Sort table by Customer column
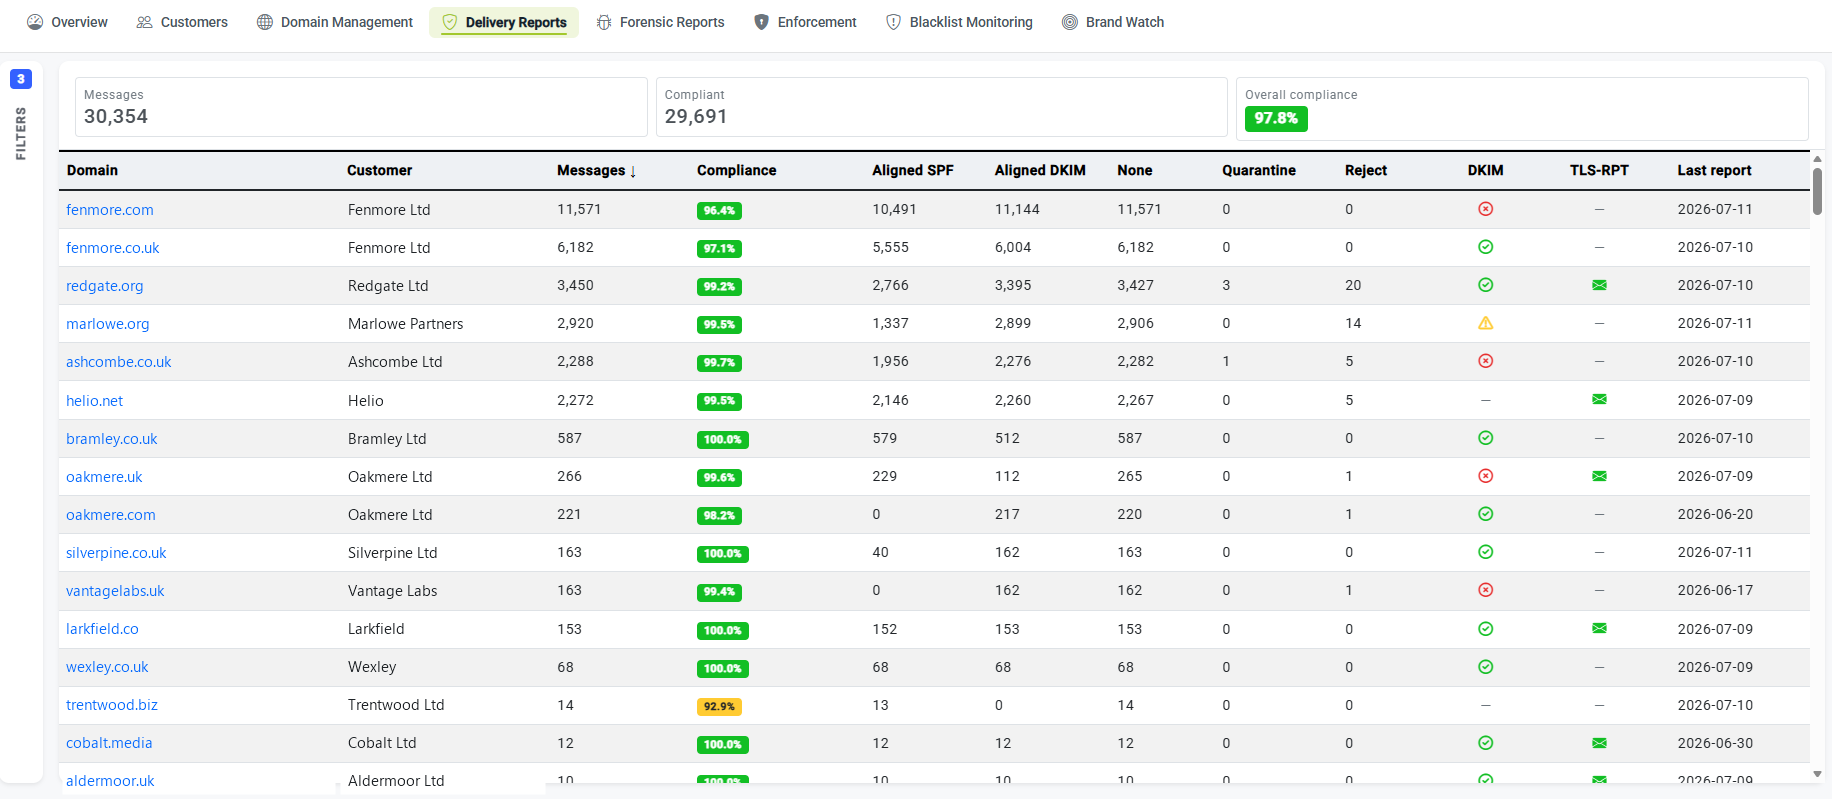The height and width of the screenshot is (799, 1832). click(x=379, y=171)
